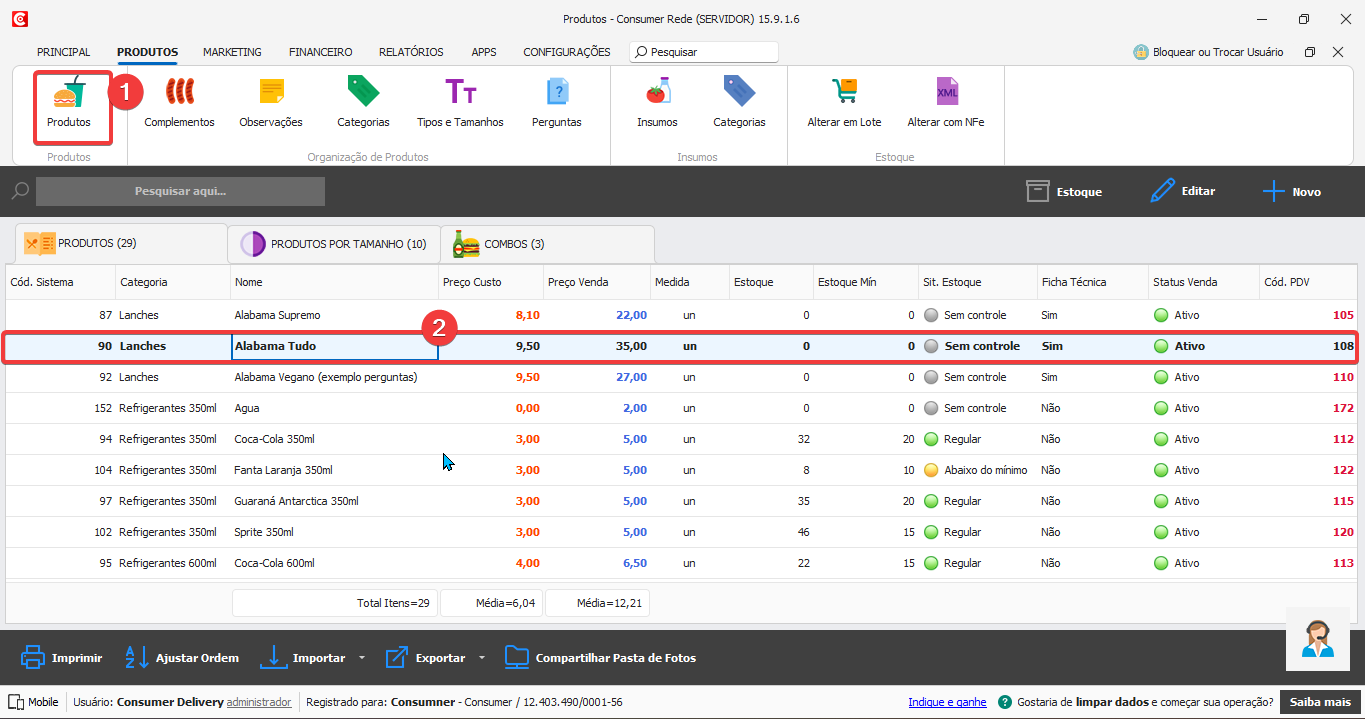1365x719 pixels.
Task: Open the Financeiro menu
Action: tap(320, 52)
